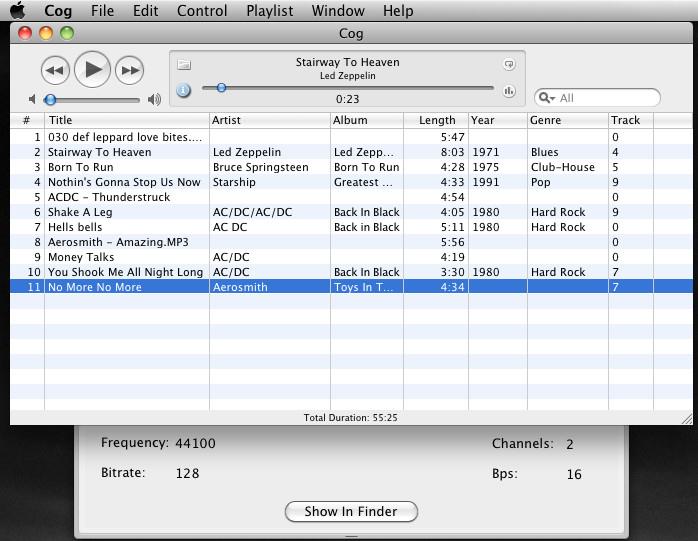Select the song Born To Run
Screen dimensions: 698x541
click(x=81, y=167)
